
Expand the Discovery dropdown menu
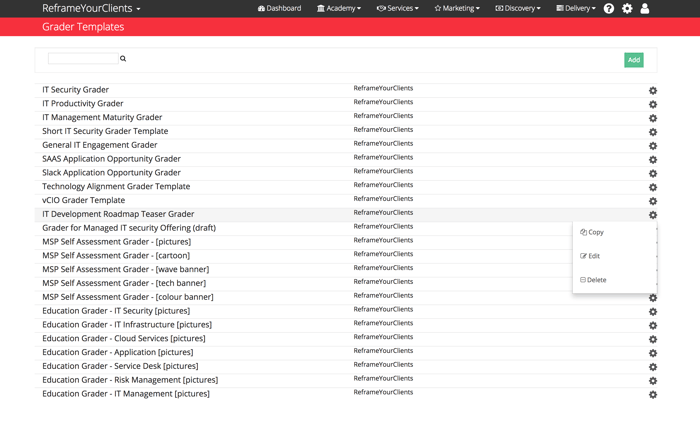[518, 8]
